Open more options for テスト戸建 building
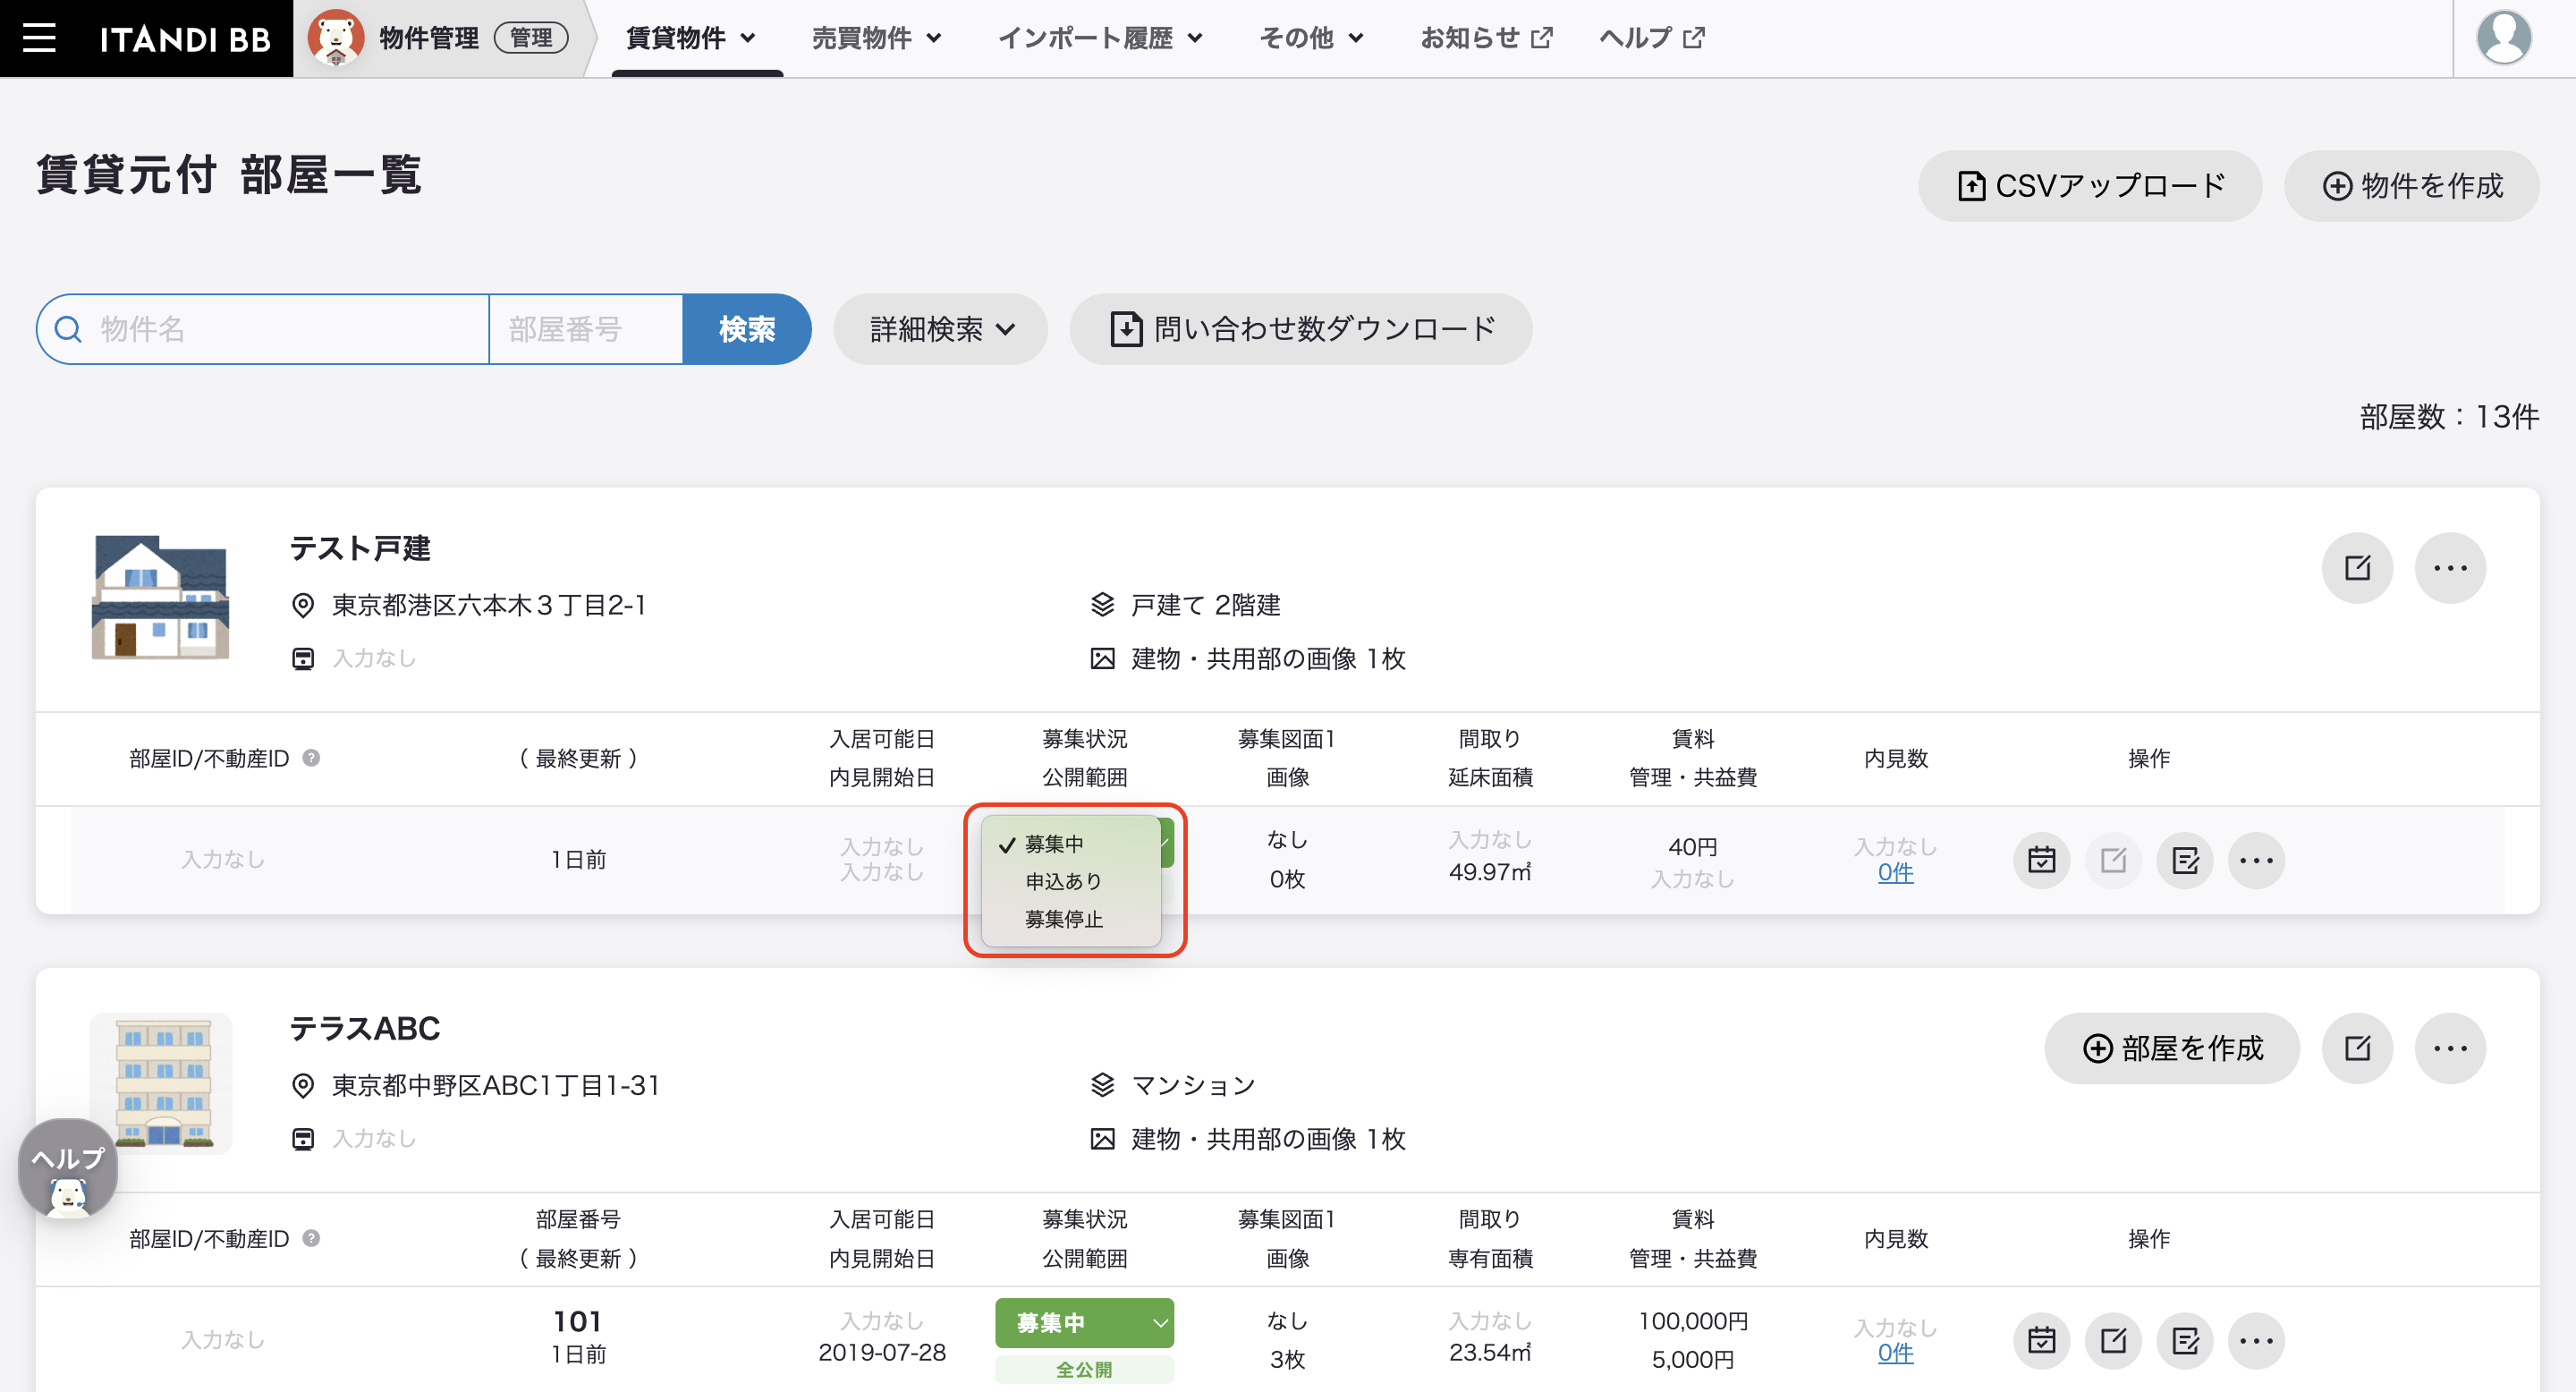The width and height of the screenshot is (2576, 1392). [x=2450, y=568]
